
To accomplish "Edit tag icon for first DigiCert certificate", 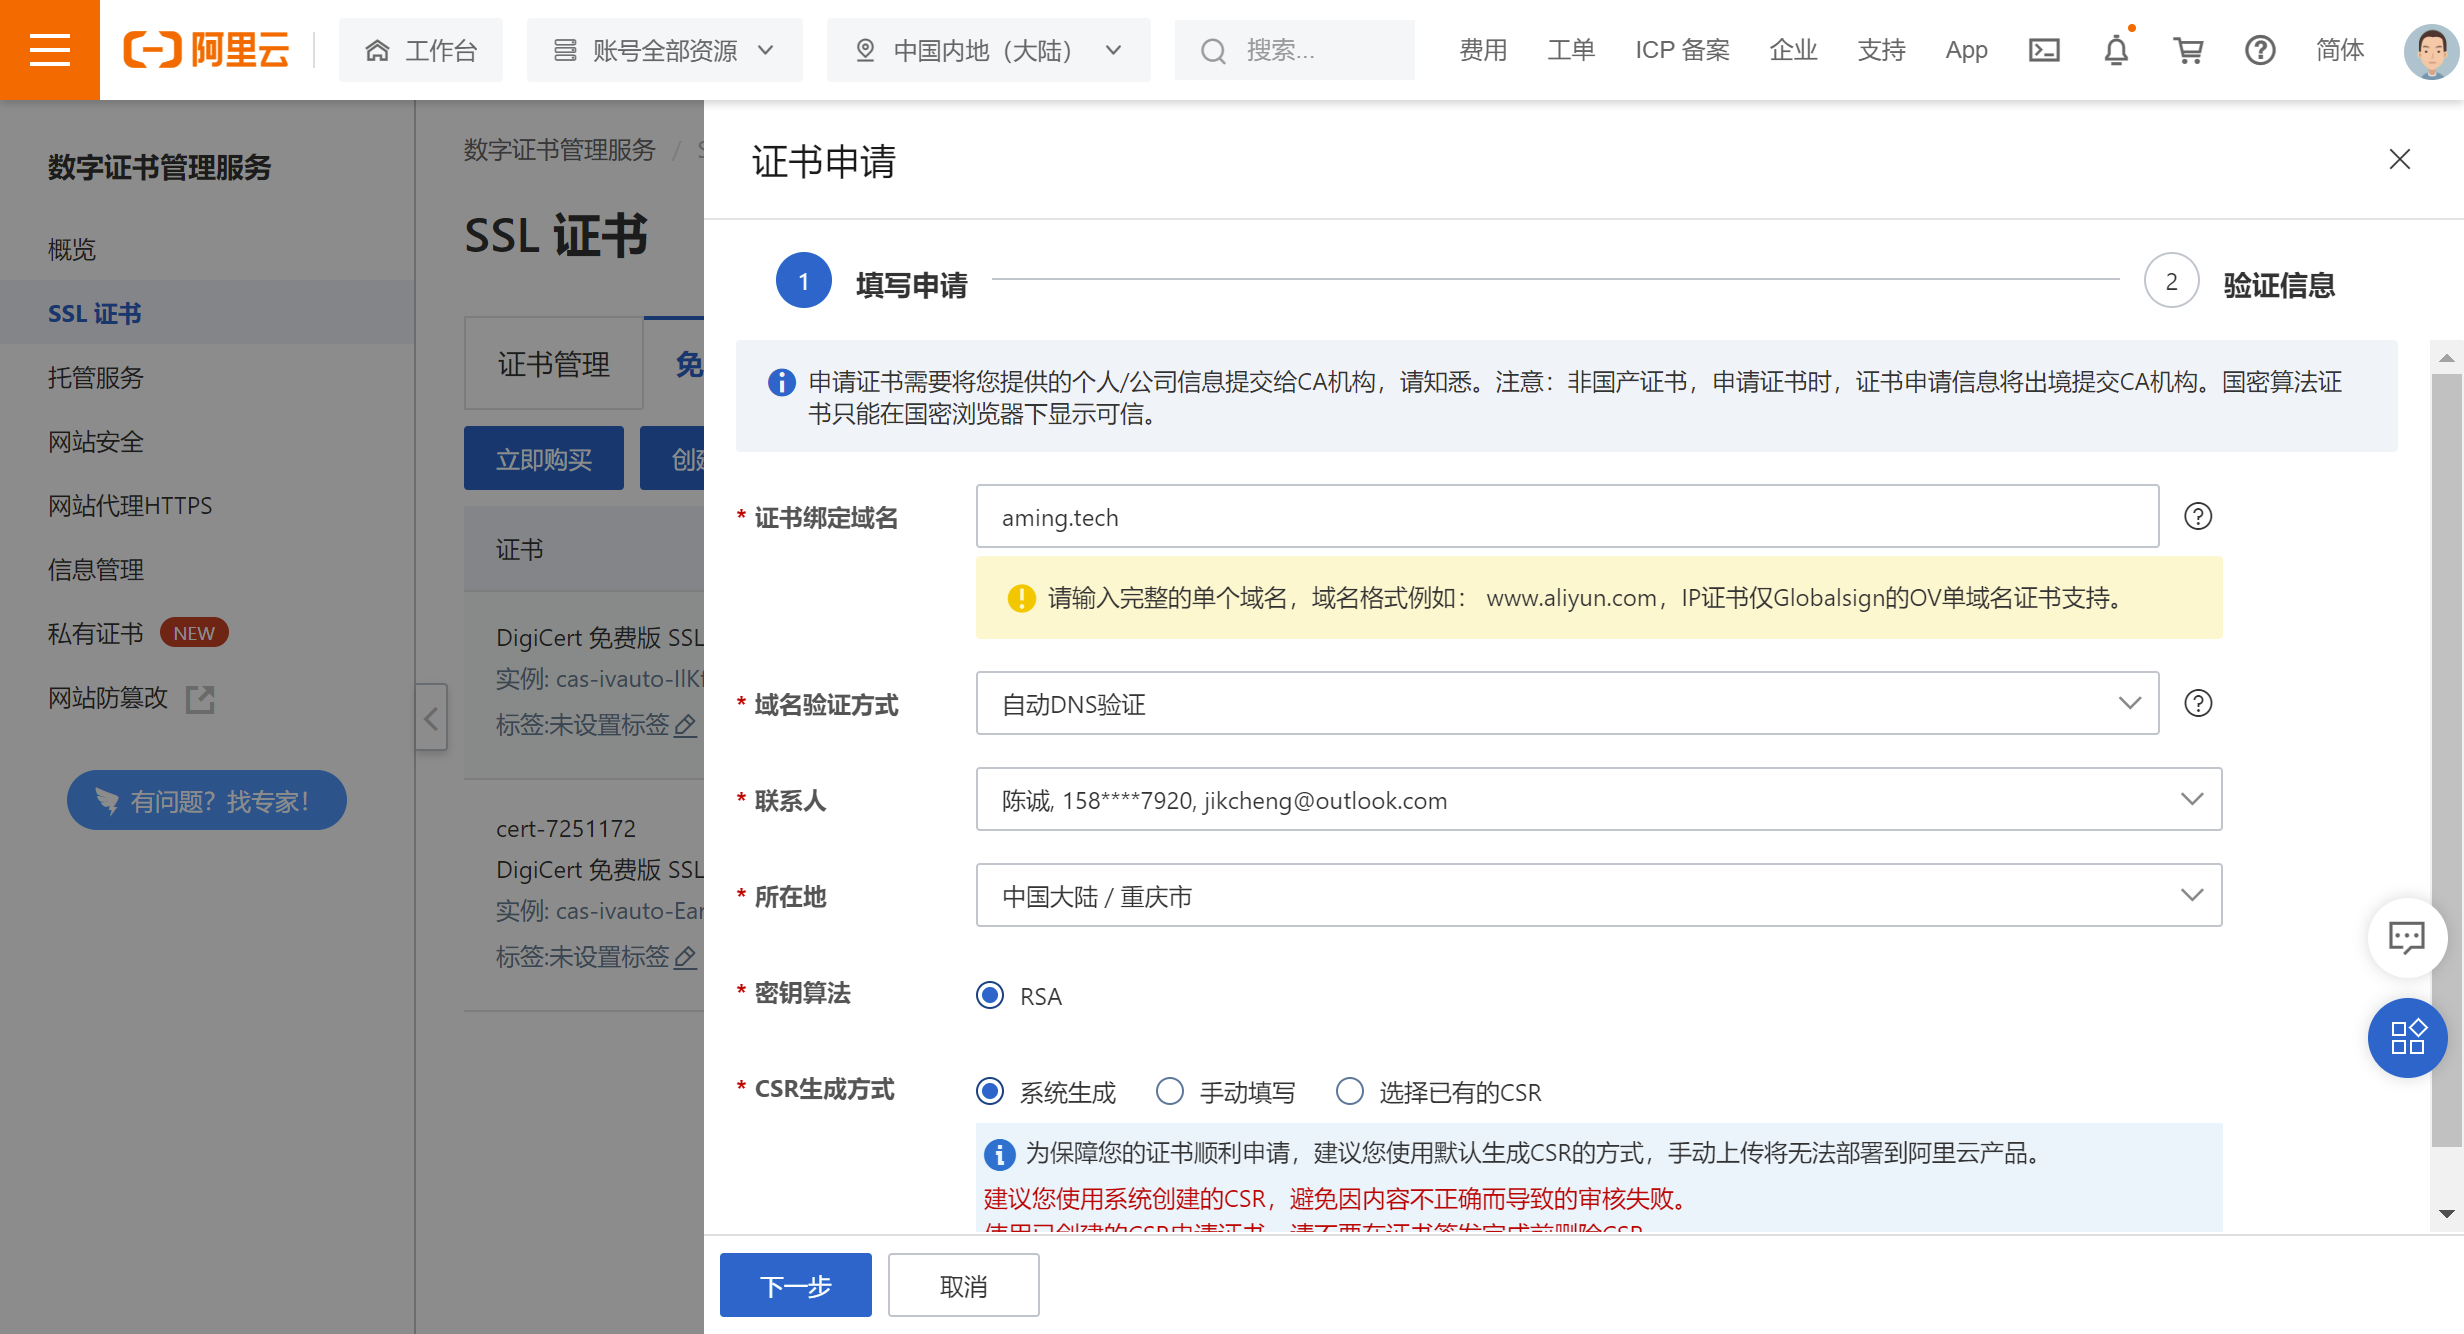I will click(x=685, y=725).
